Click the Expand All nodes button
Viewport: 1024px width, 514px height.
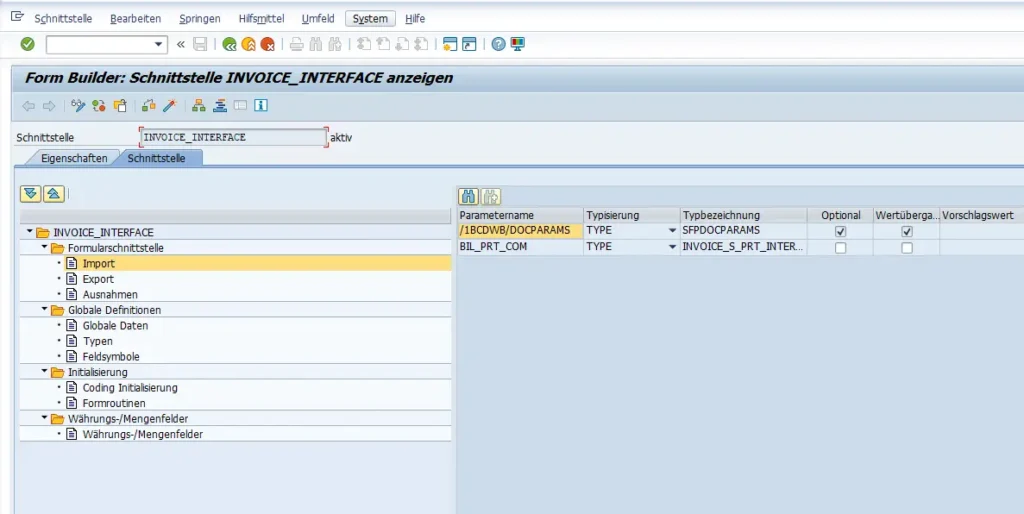[31, 193]
